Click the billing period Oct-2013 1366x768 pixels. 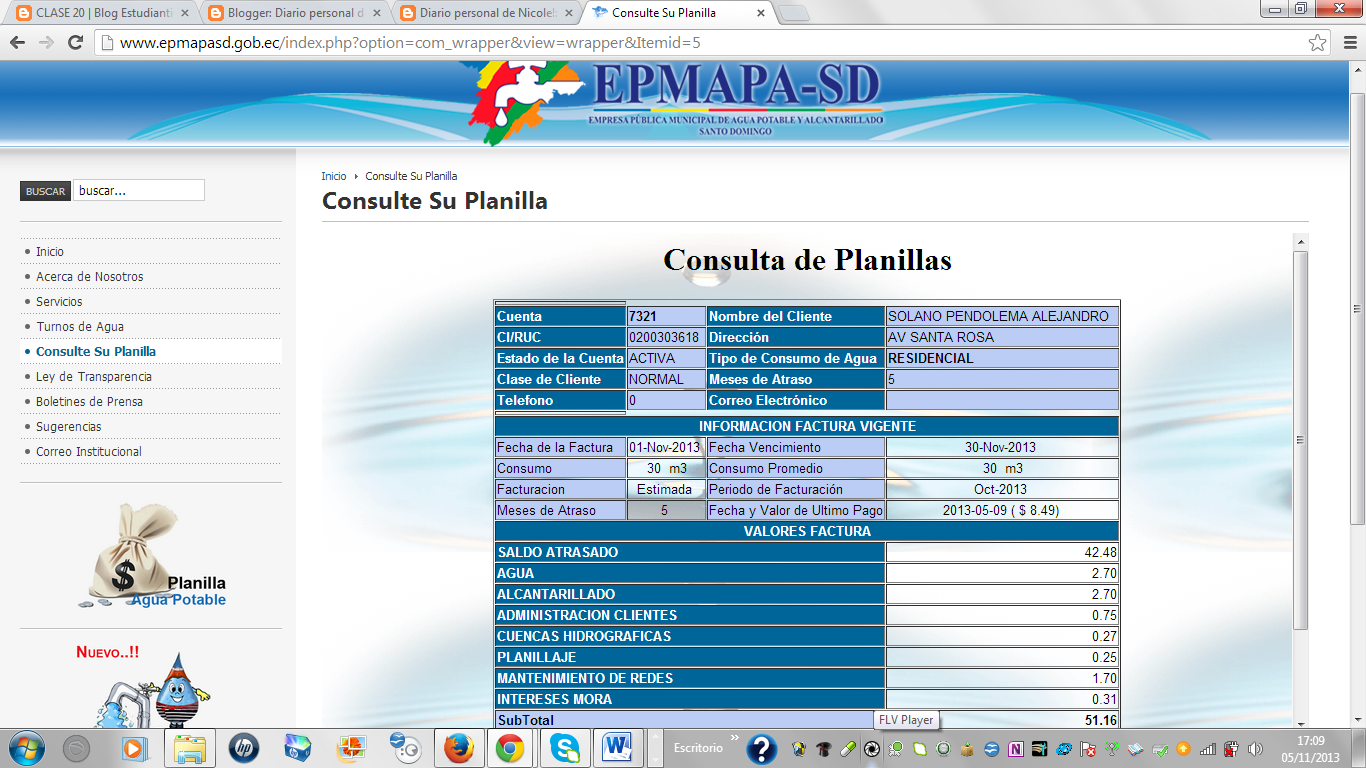click(x=1002, y=489)
